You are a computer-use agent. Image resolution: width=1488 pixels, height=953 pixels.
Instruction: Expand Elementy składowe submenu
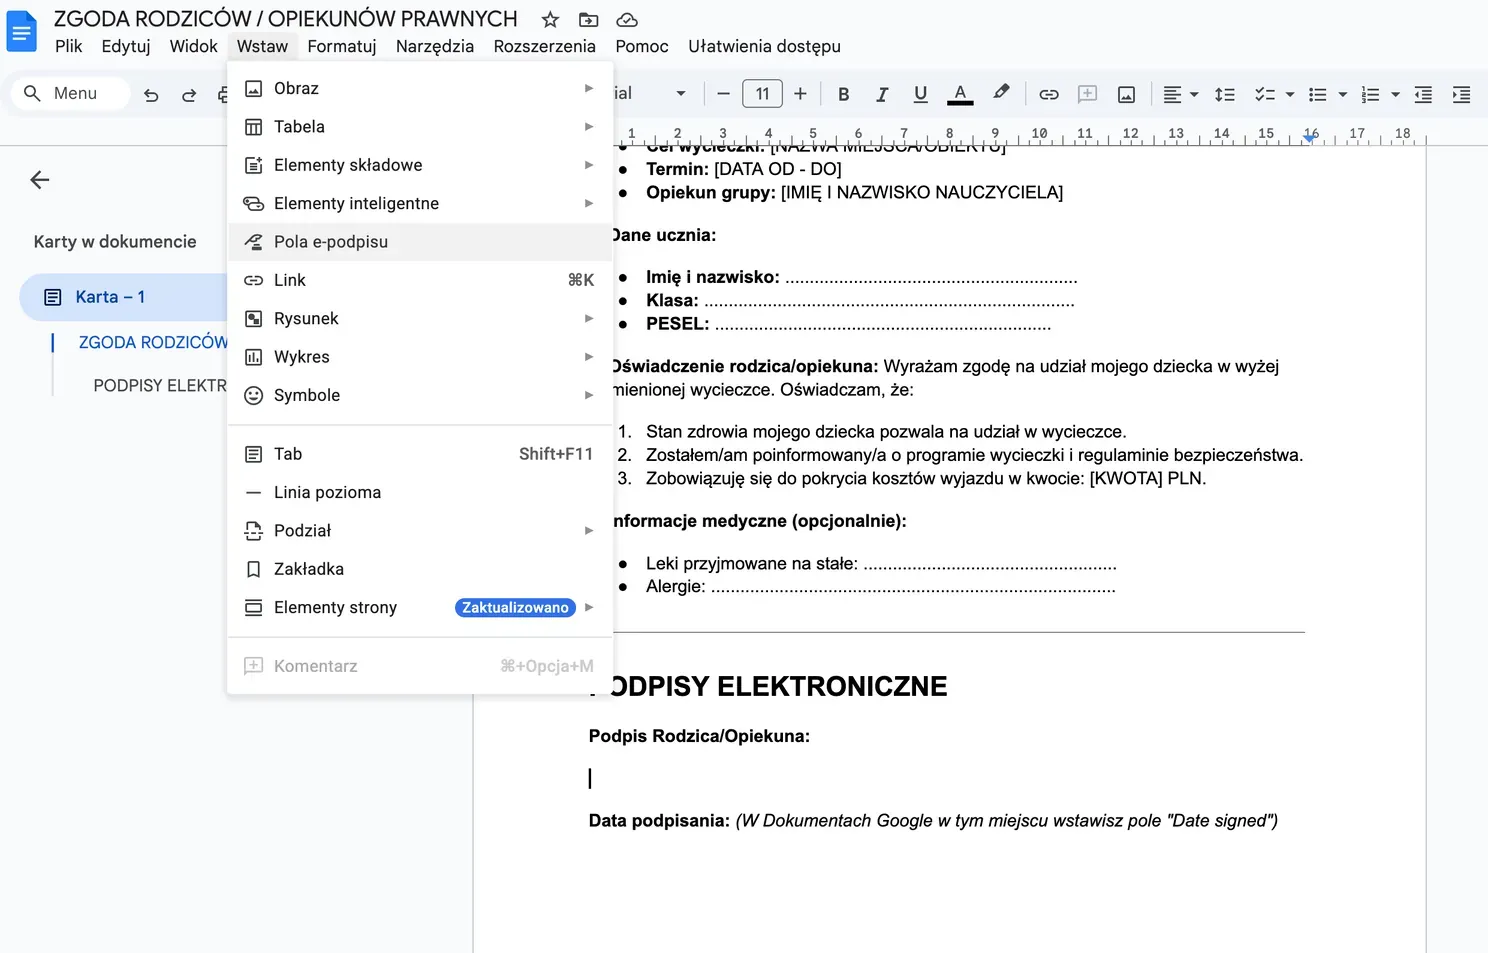click(x=420, y=165)
